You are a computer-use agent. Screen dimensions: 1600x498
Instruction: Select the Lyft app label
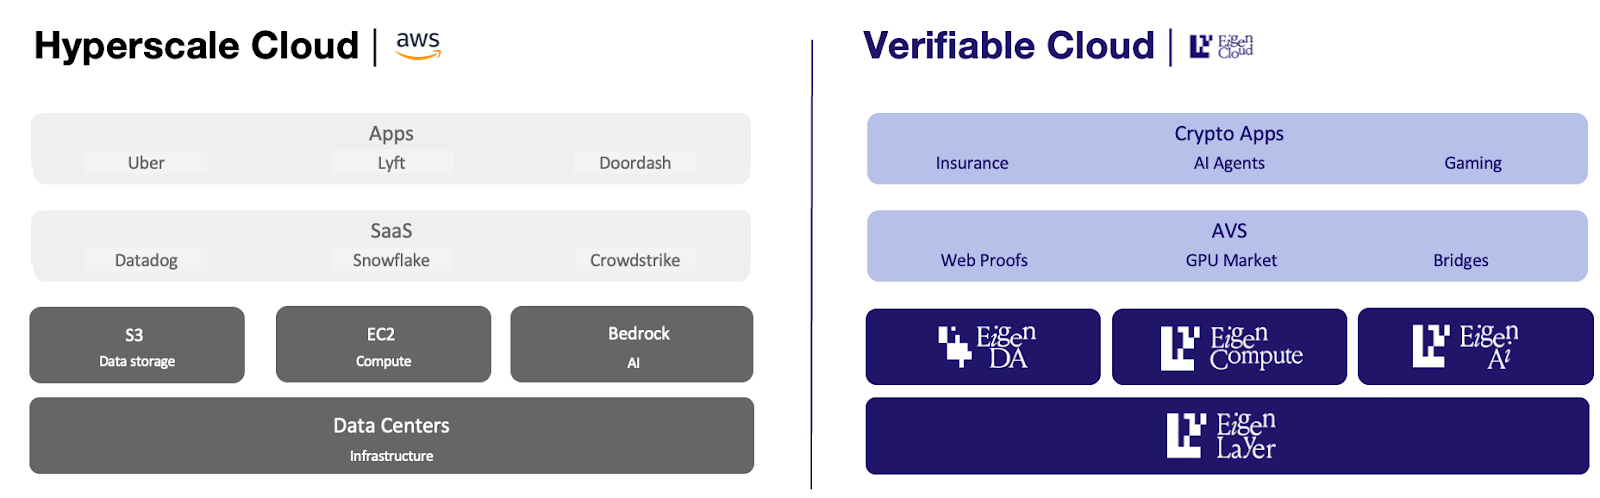(x=391, y=163)
